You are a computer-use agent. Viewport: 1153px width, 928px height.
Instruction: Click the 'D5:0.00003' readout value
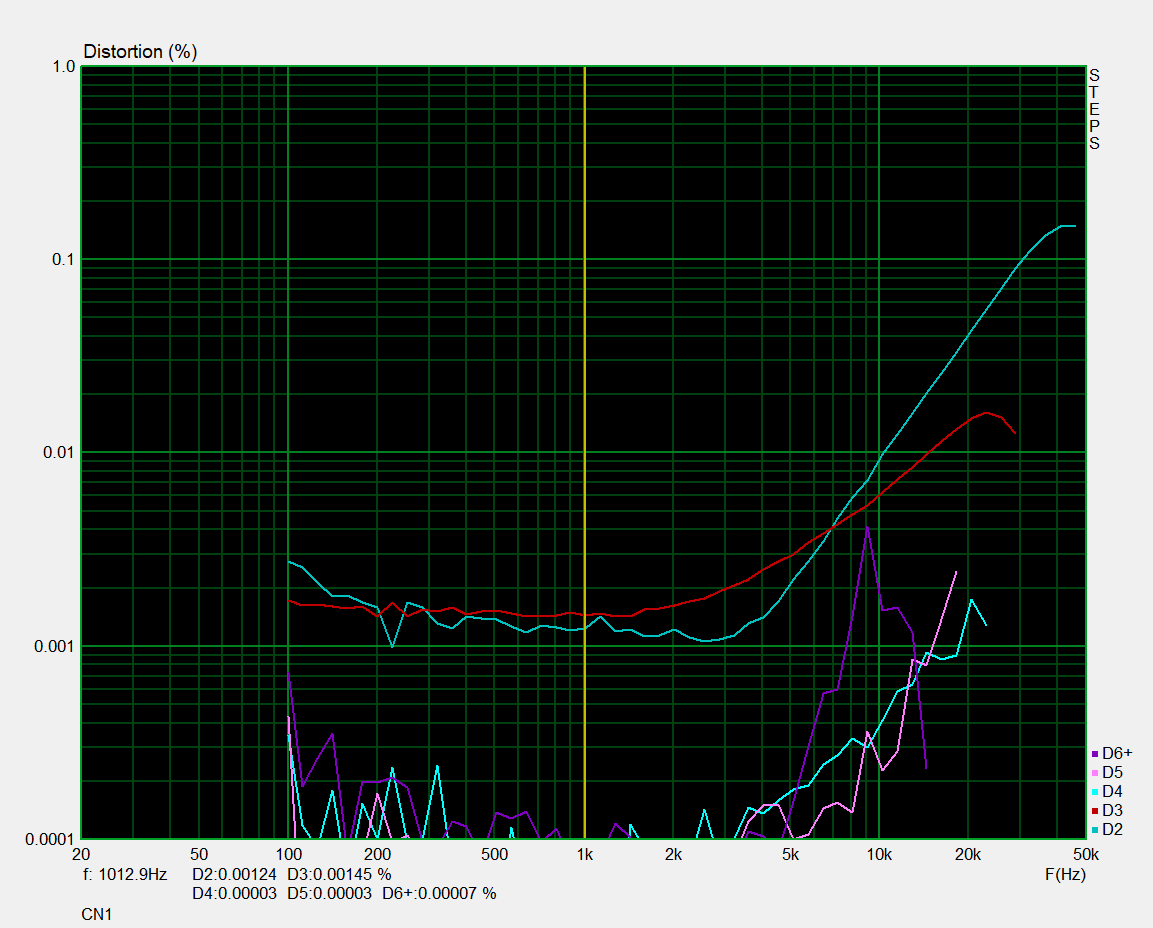[329, 894]
